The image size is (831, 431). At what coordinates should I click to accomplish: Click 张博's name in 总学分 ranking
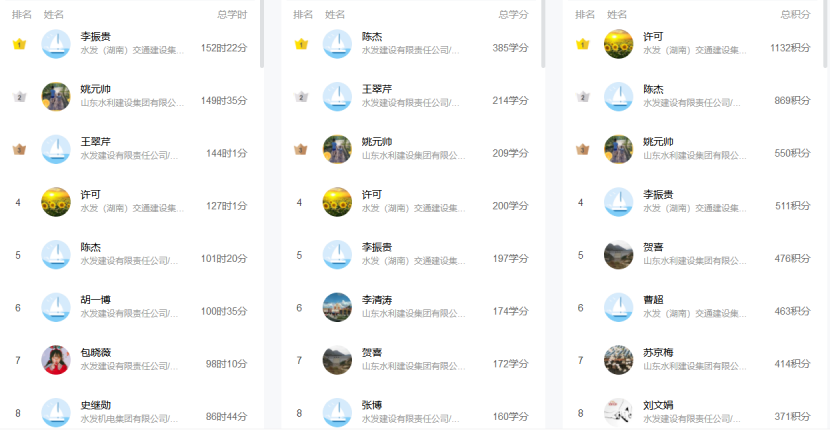(372, 405)
